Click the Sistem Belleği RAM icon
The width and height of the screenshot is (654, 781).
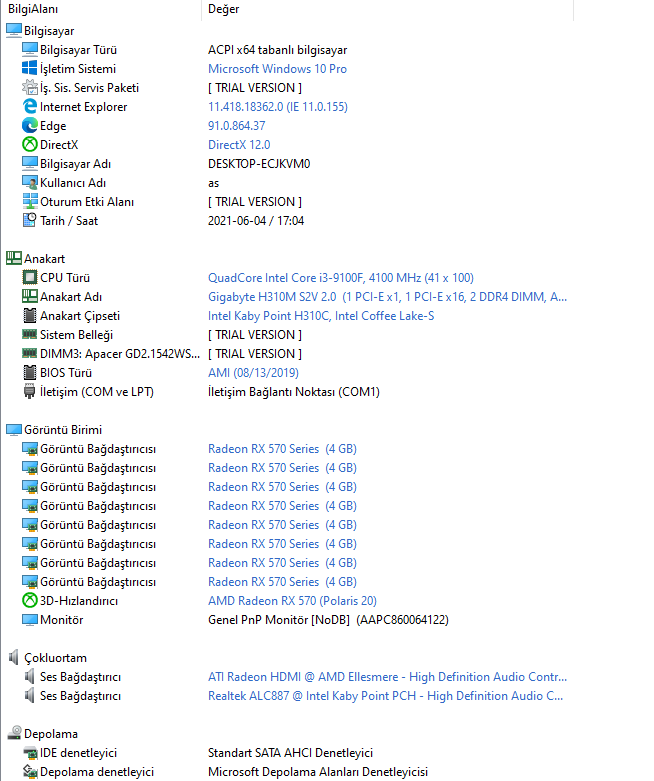(x=30, y=334)
